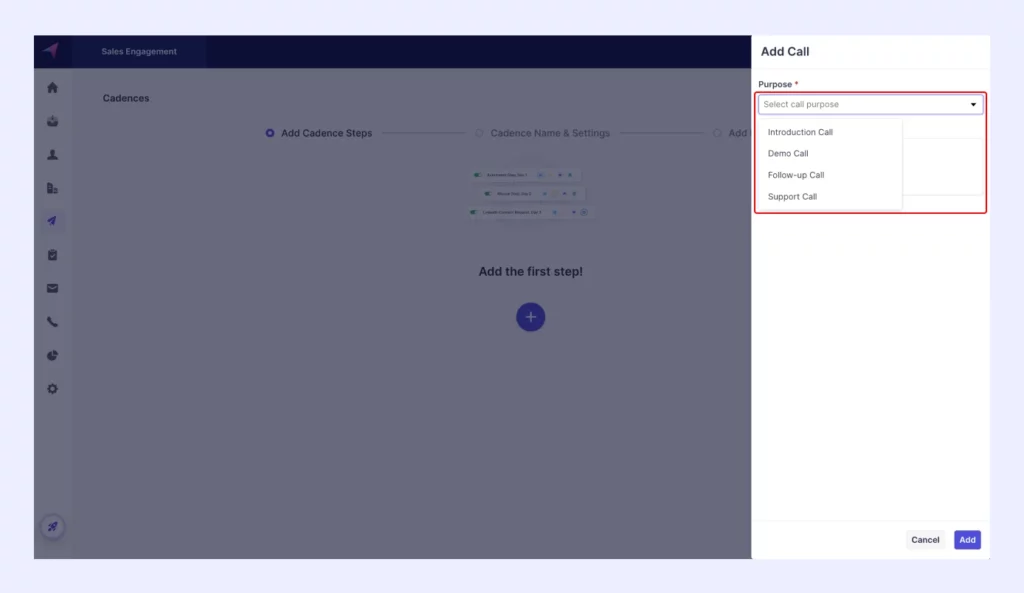This screenshot has width=1024, height=593.
Task: Click the Add button in the Add Call panel
Action: (966, 539)
